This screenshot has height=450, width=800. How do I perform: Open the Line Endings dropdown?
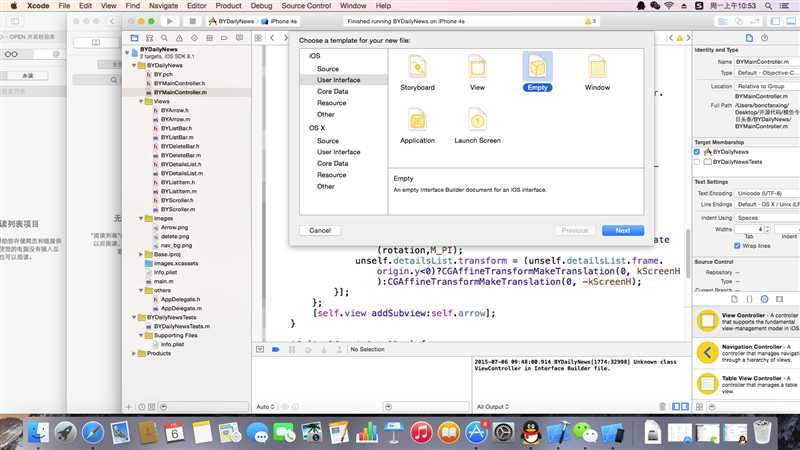click(767, 204)
